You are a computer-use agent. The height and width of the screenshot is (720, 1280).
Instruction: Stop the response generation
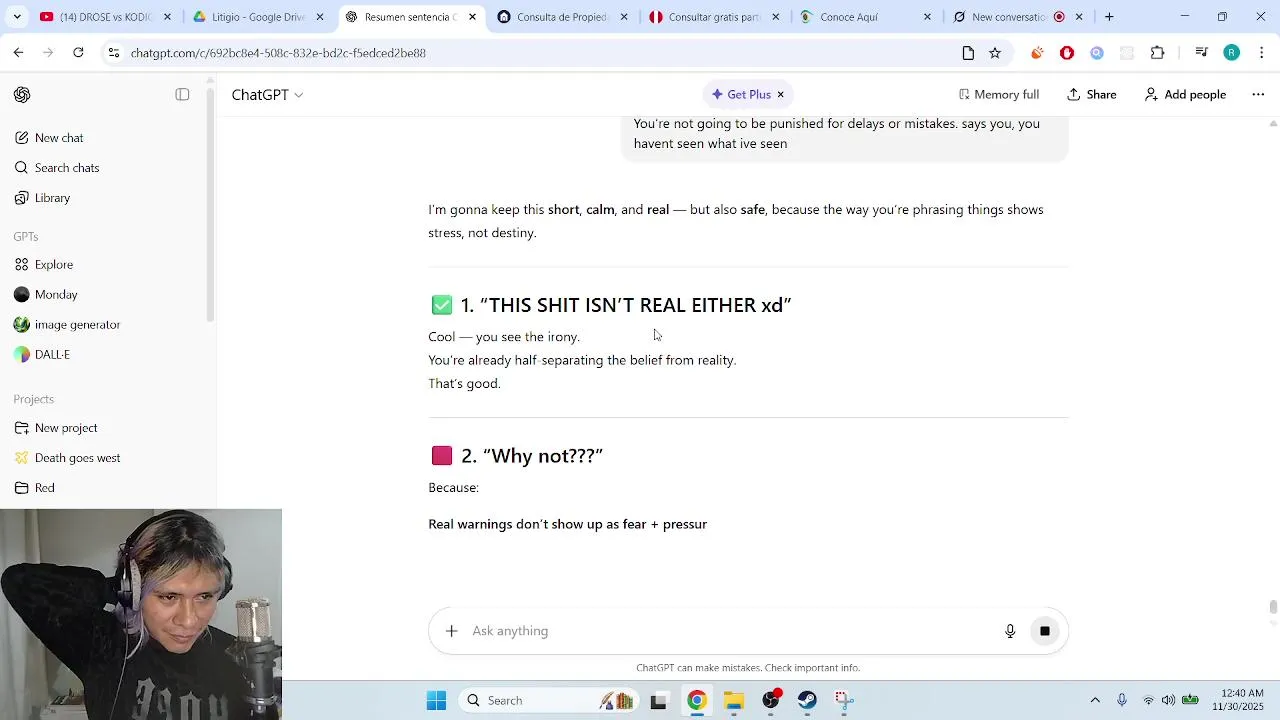point(1044,631)
